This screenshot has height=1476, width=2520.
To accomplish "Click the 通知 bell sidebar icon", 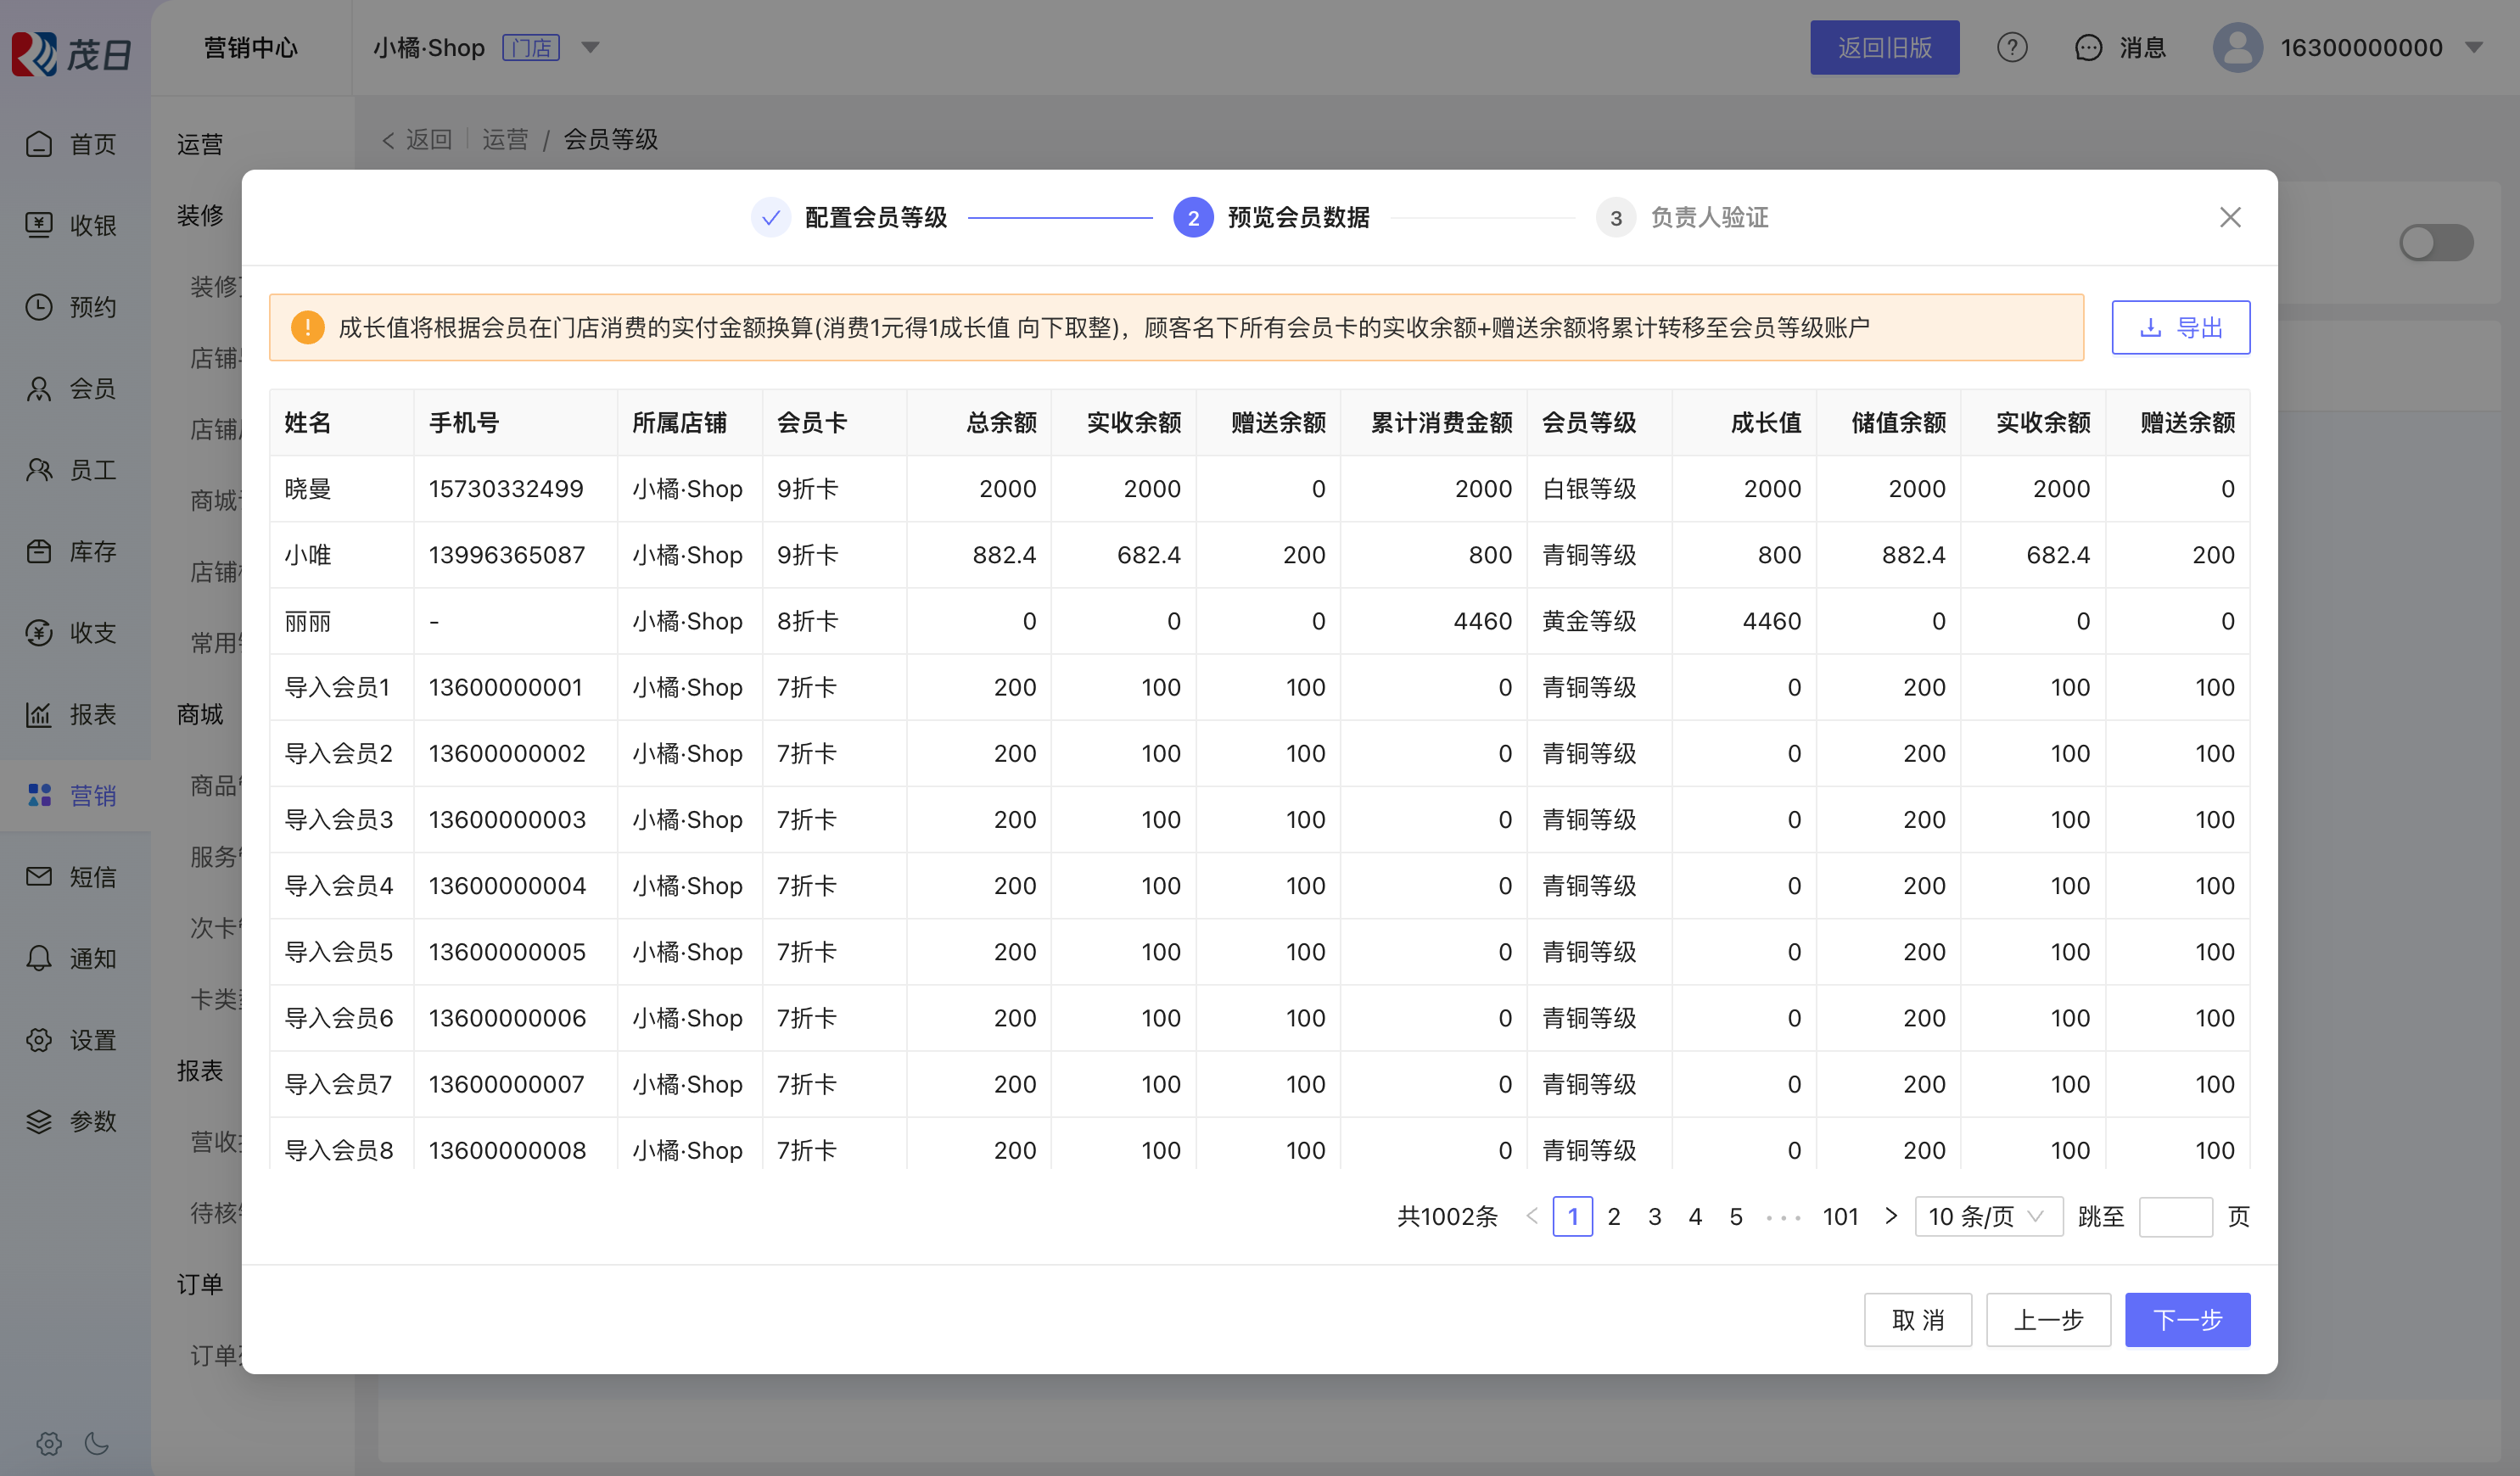I will coord(39,958).
